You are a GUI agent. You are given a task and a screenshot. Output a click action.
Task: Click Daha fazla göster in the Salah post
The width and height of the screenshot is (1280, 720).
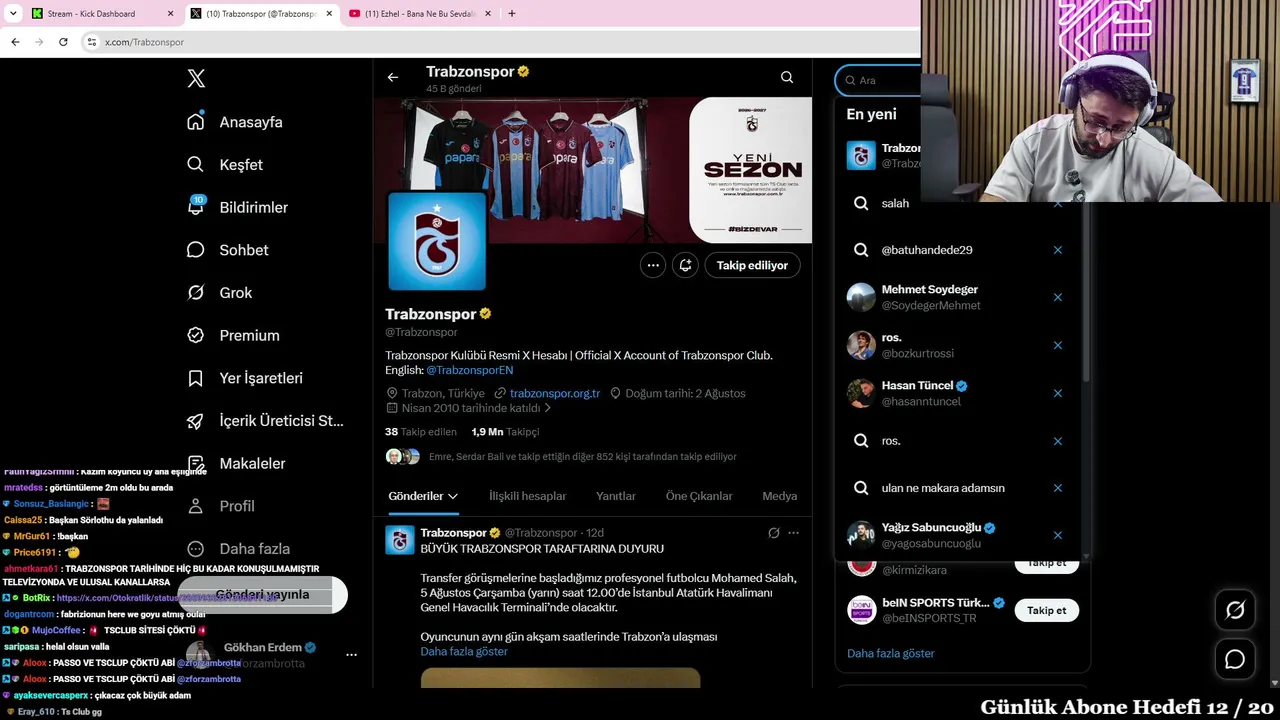(x=464, y=651)
